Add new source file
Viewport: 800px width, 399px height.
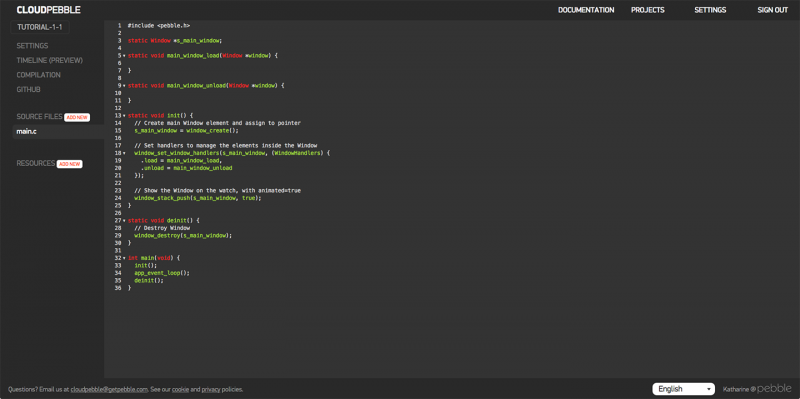tap(77, 117)
